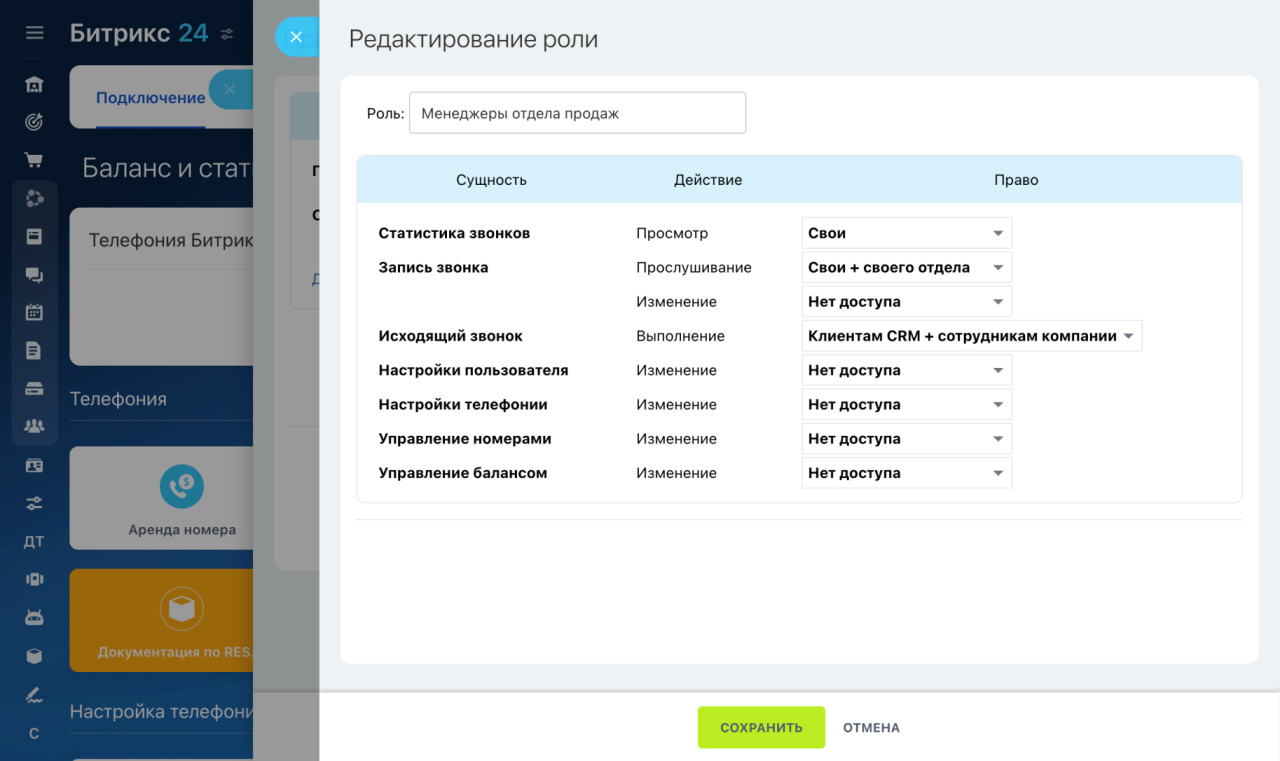
Task: Click the Аренда номера phone icon
Action: 182,486
